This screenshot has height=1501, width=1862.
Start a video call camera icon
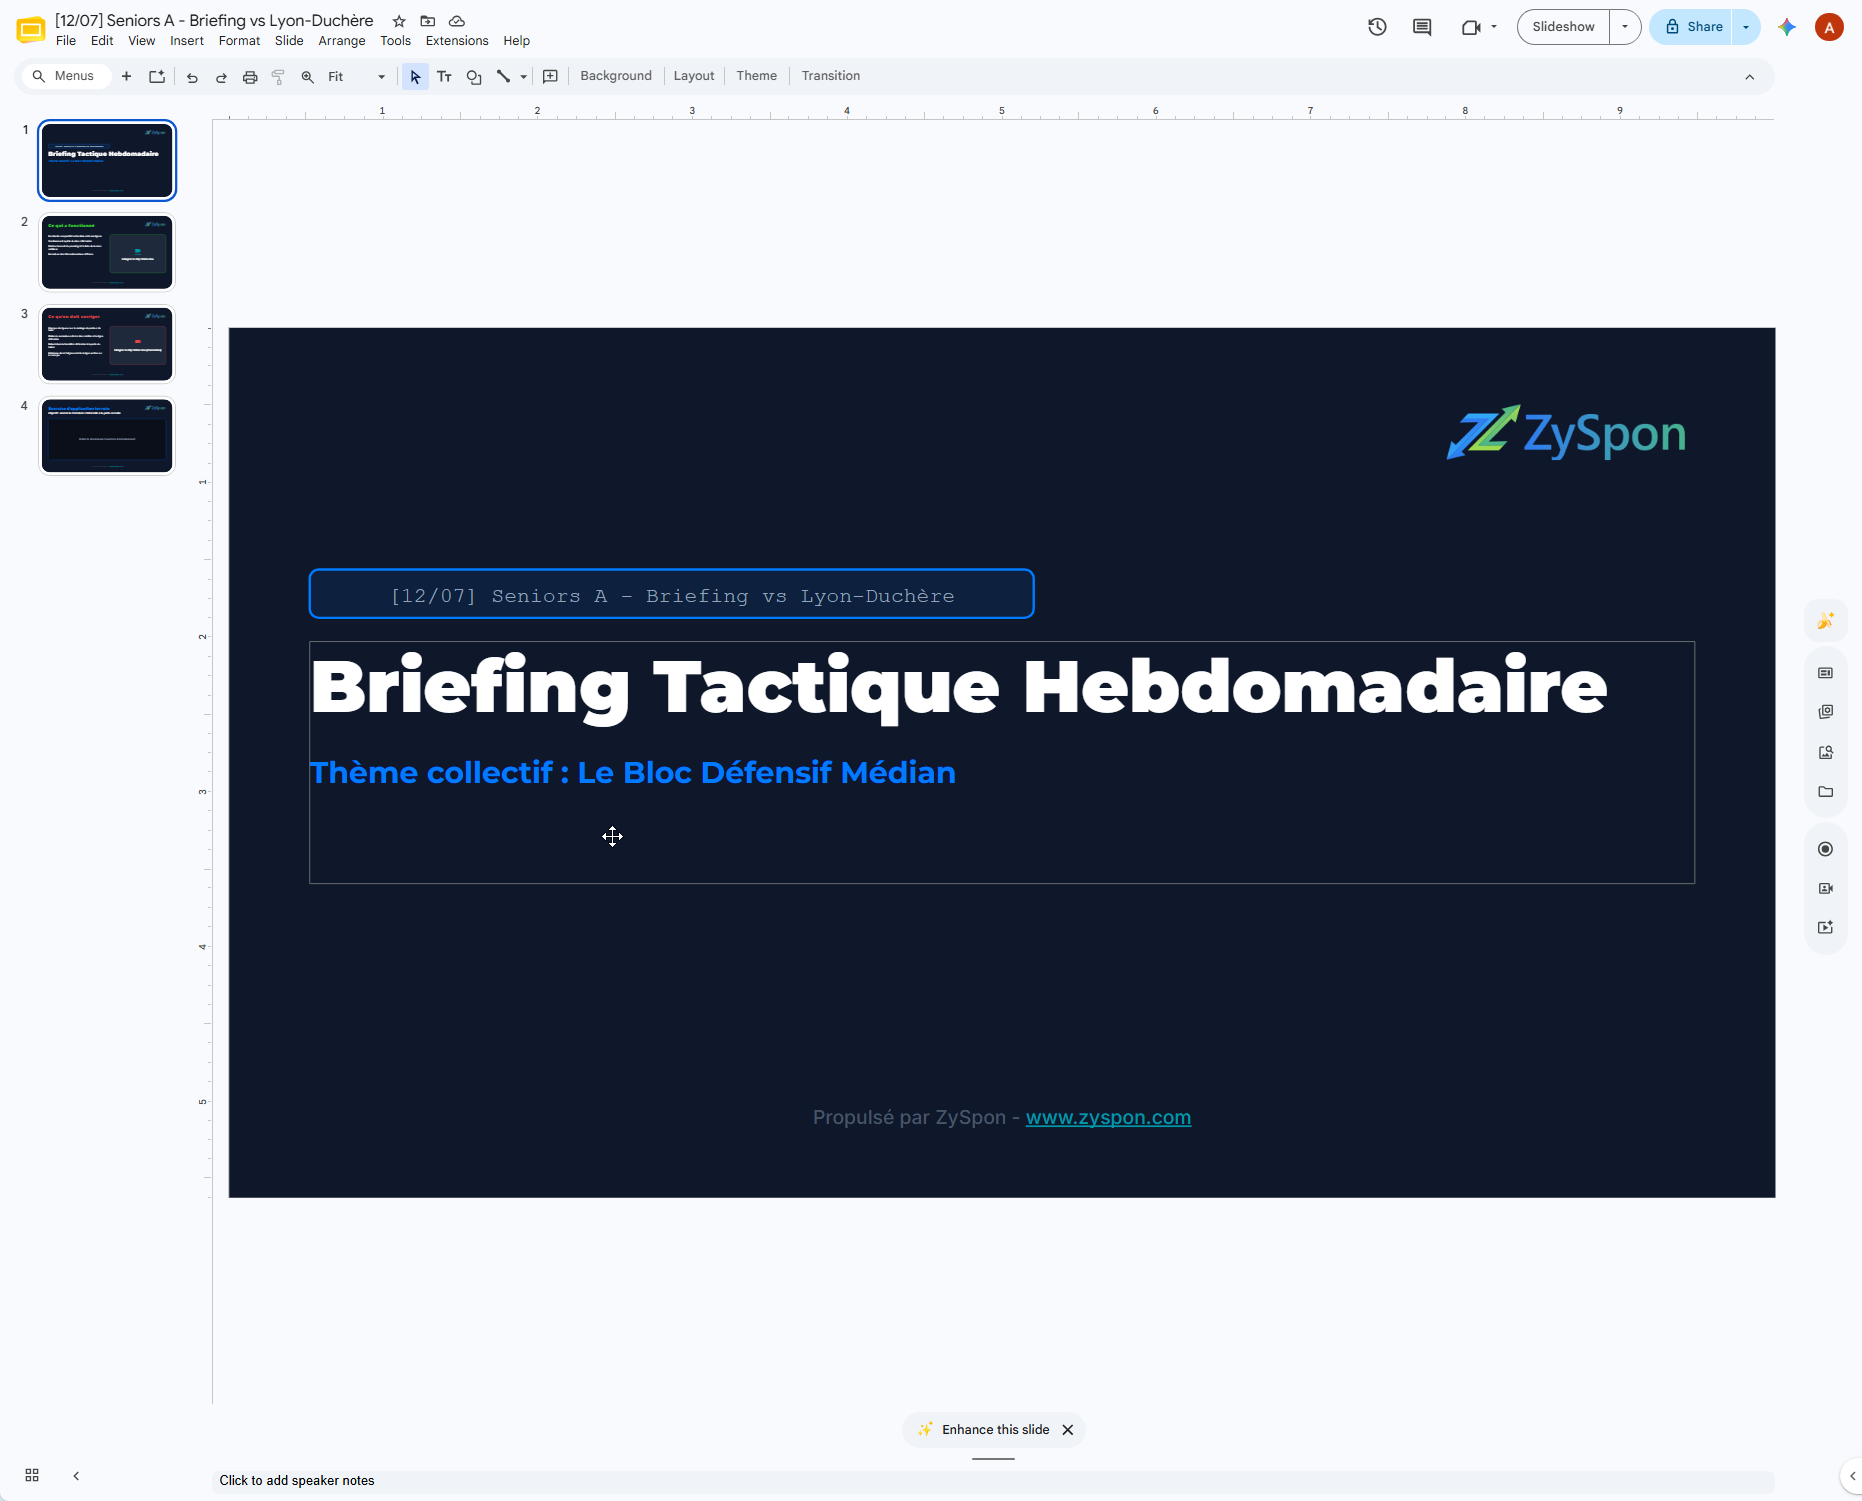(1470, 27)
